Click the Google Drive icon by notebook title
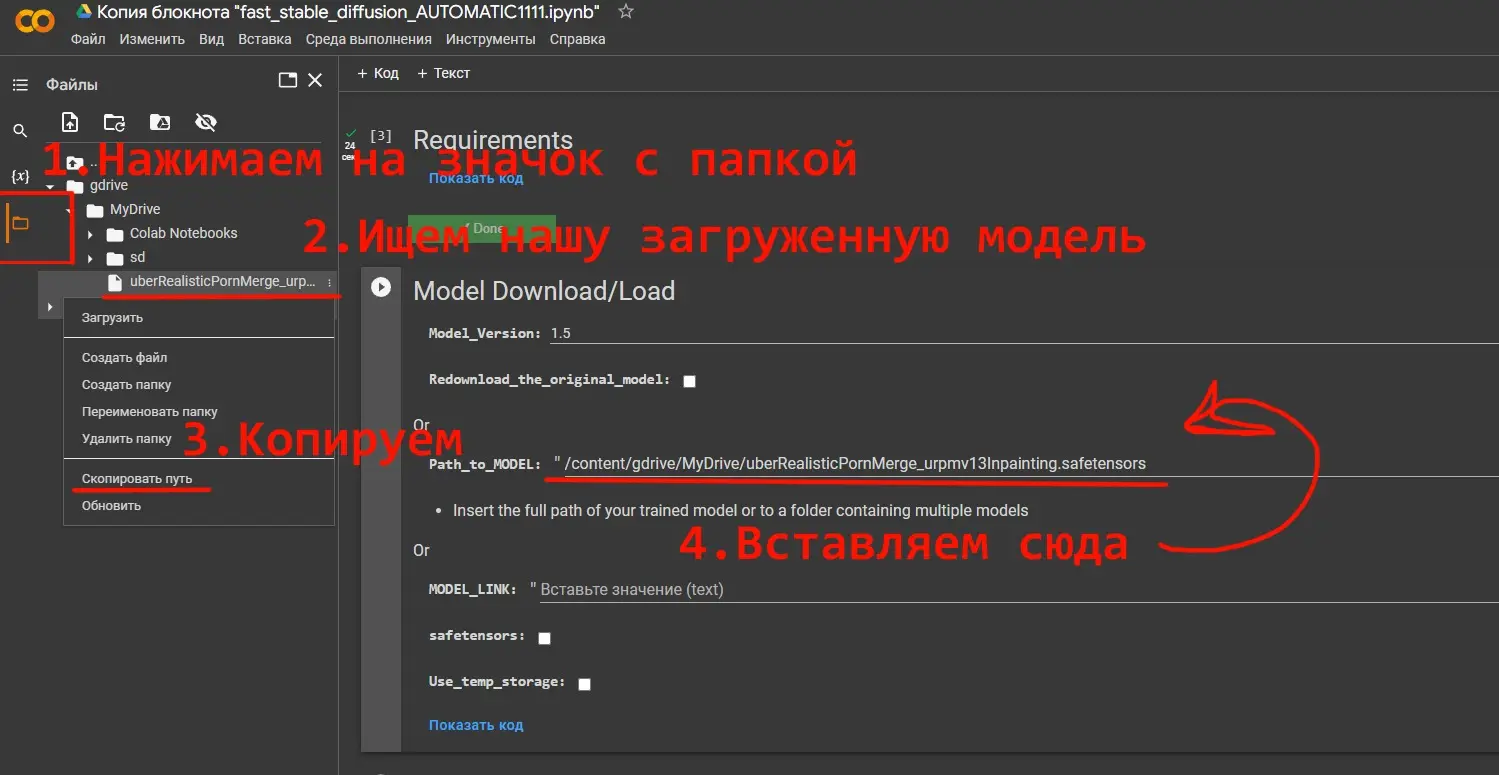Image resolution: width=1499 pixels, height=775 pixels. (x=85, y=12)
